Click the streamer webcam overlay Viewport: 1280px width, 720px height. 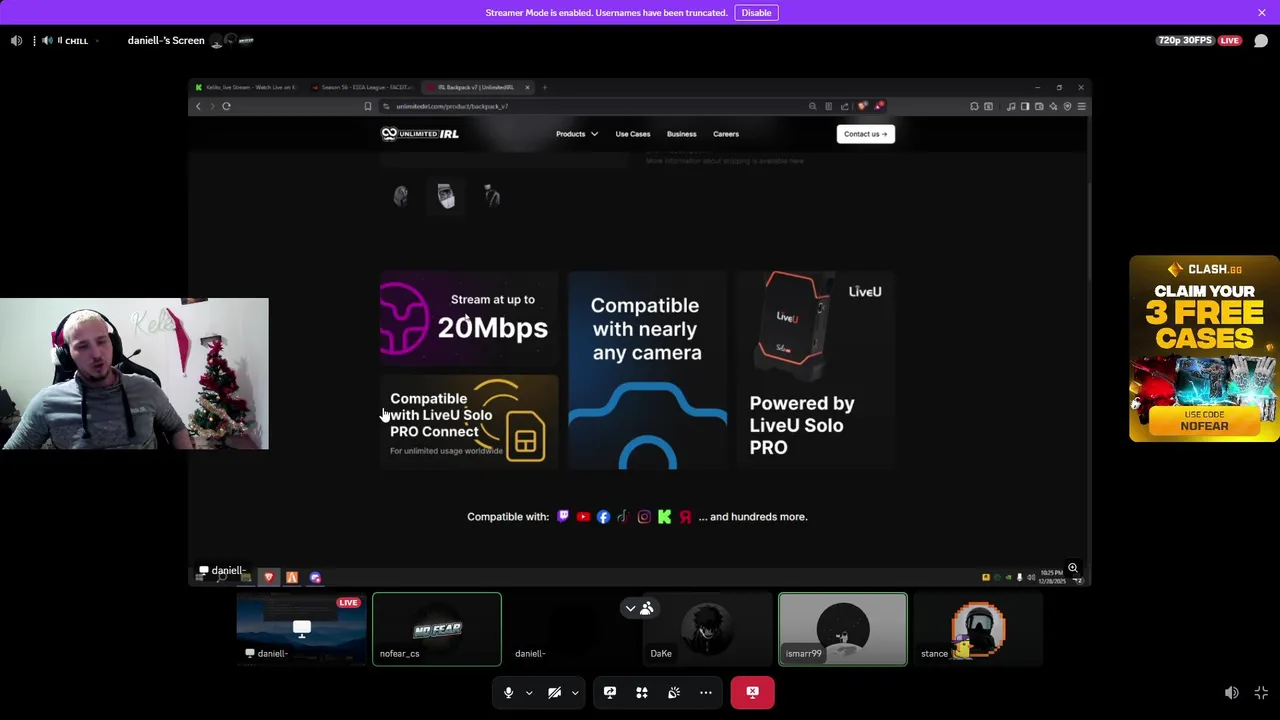pos(134,374)
